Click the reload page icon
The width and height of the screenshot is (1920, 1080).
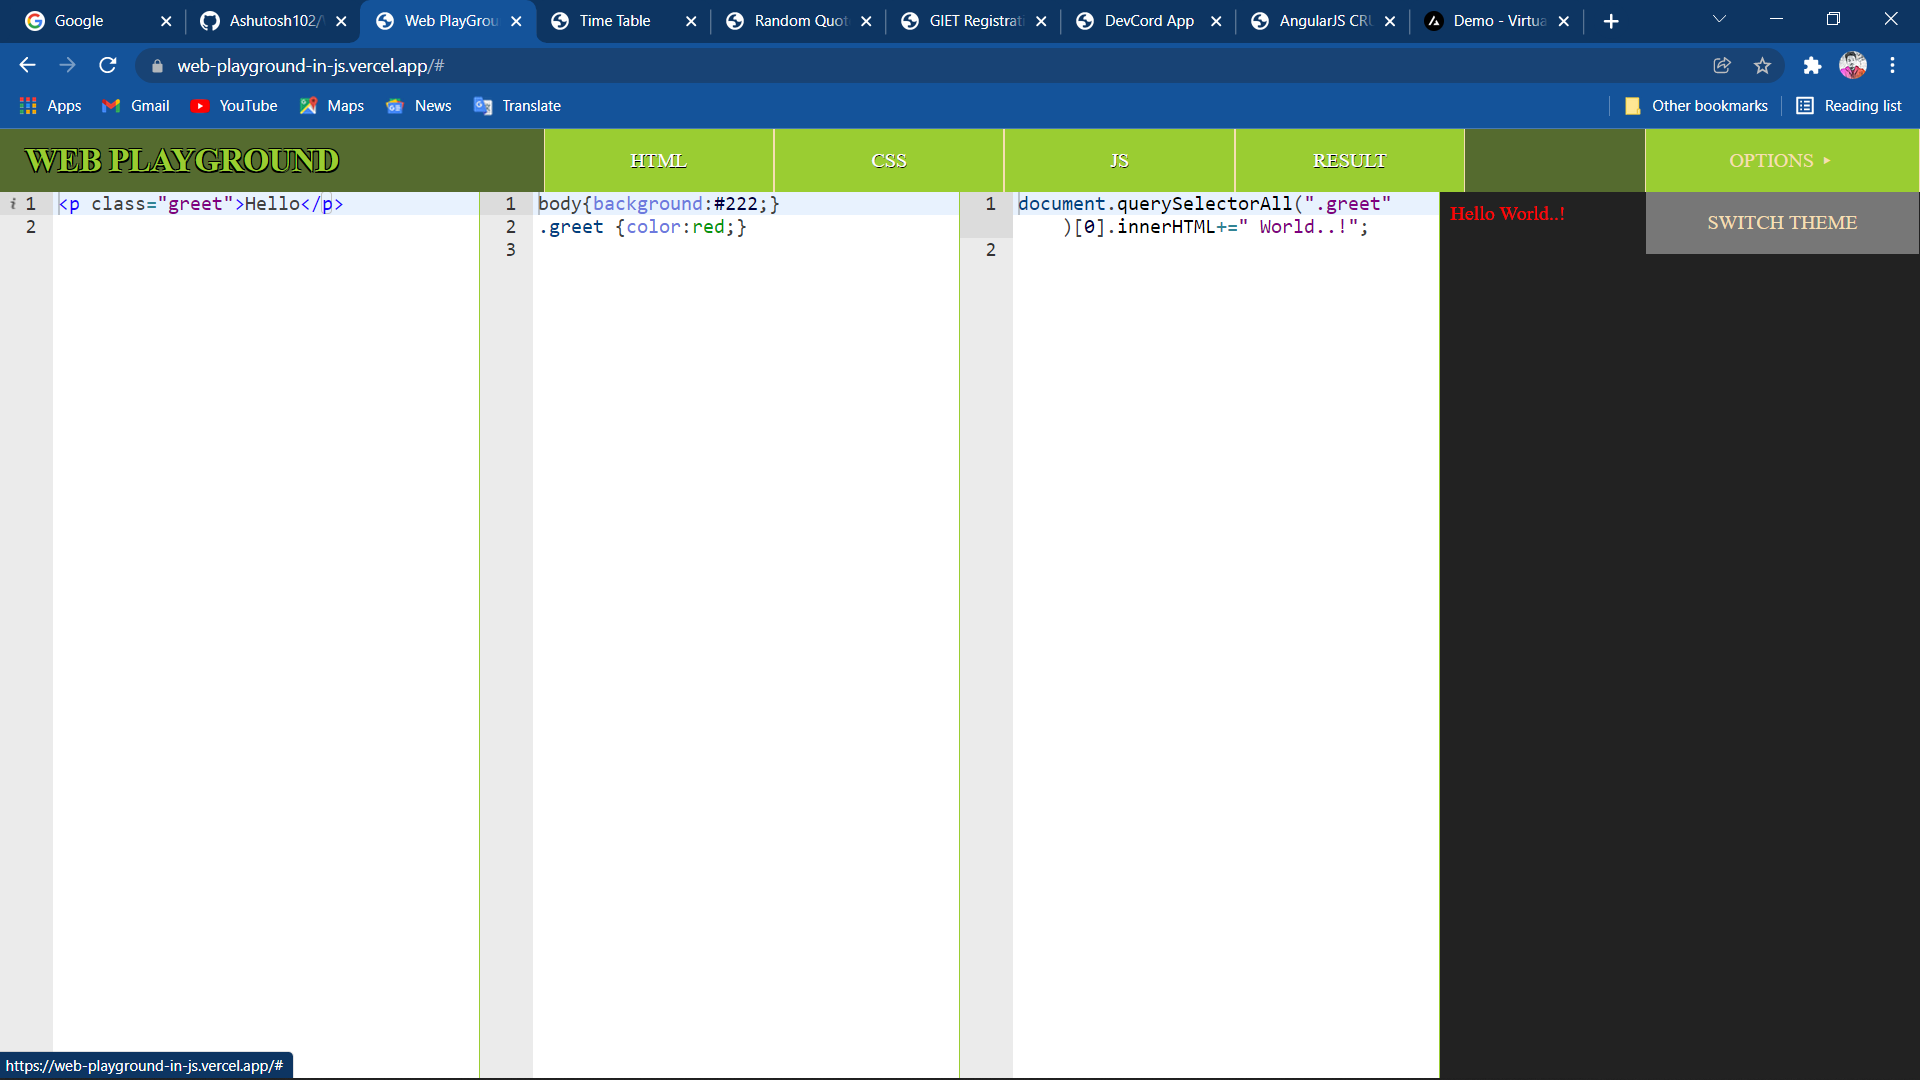(107, 65)
